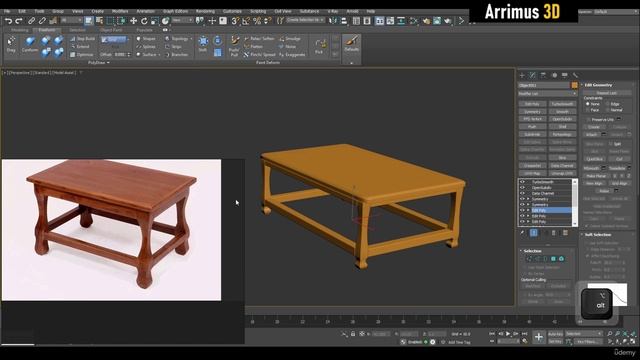Toggle the Percent Snap icon
The height and width of the screenshot is (360, 640).
click(257, 21)
